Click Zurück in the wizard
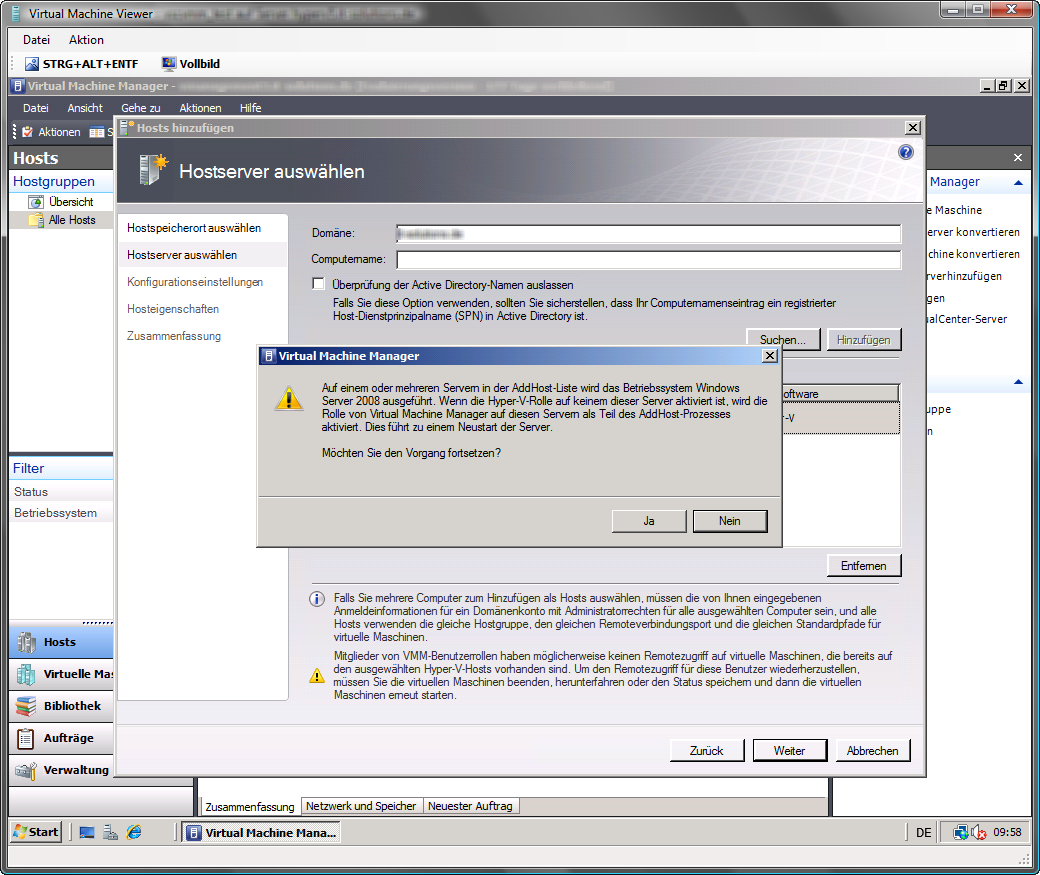The image size is (1040, 875). (x=706, y=750)
